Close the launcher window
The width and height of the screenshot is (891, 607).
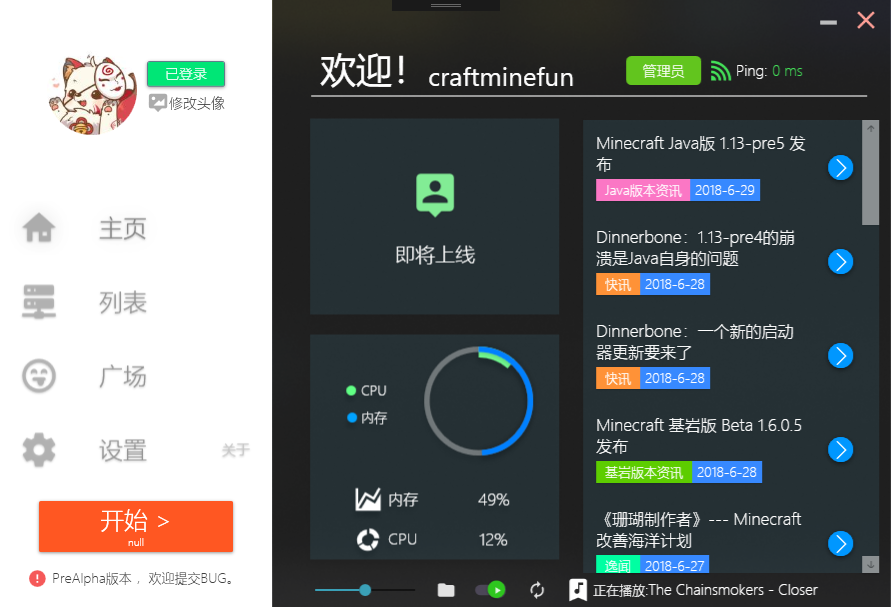[x=866, y=20]
